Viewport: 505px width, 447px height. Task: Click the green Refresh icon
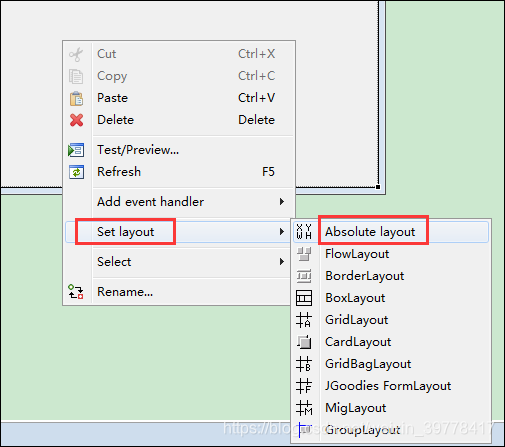click(x=76, y=172)
